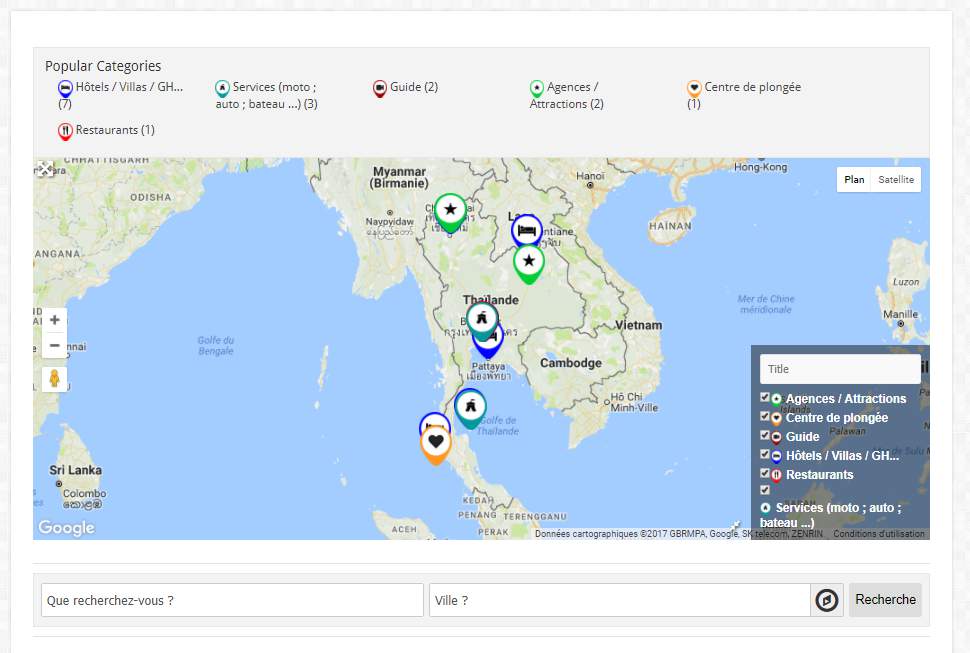Click the Que recherchez-vous ? search field
This screenshot has height=653, width=970.
pyautogui.click(x=232, y=600)
